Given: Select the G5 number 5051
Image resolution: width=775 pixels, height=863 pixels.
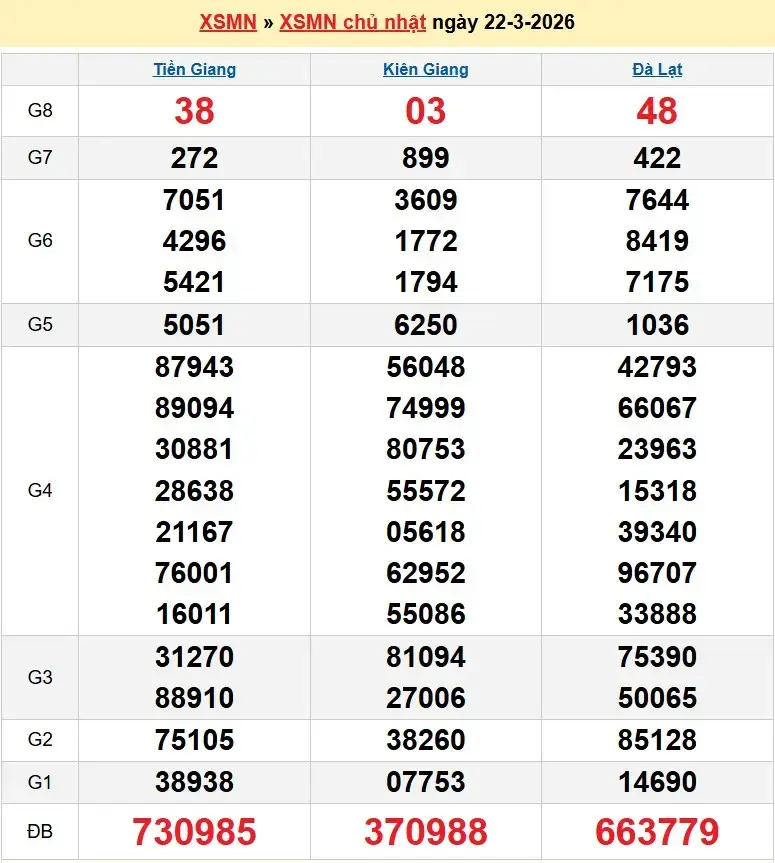Looking at the screenshot, I should (194, 325).
